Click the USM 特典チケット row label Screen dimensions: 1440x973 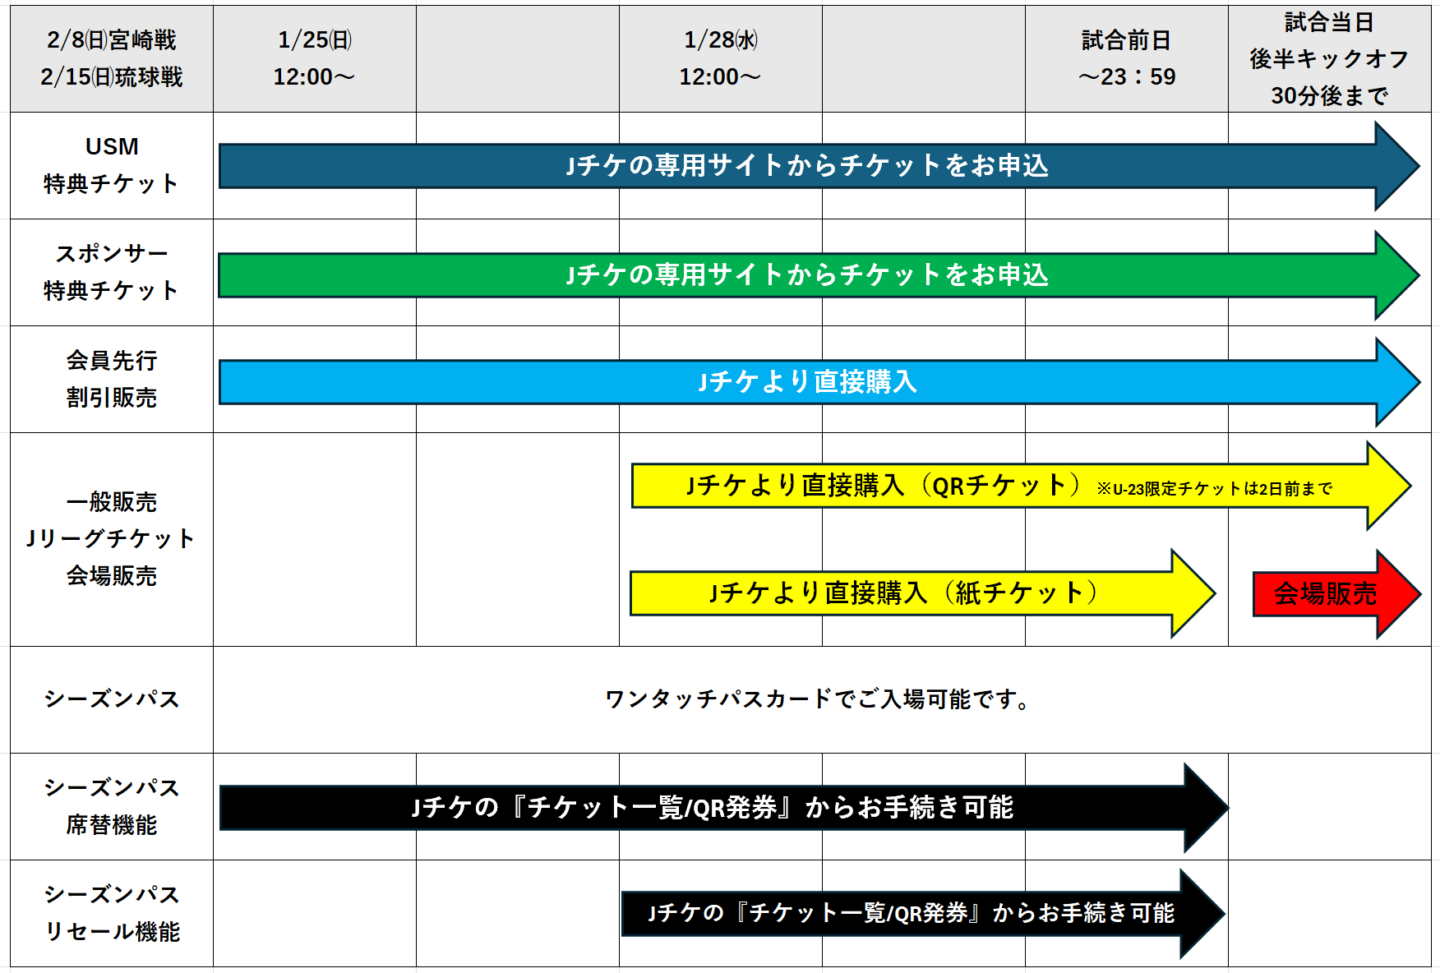tap(111, 166)
